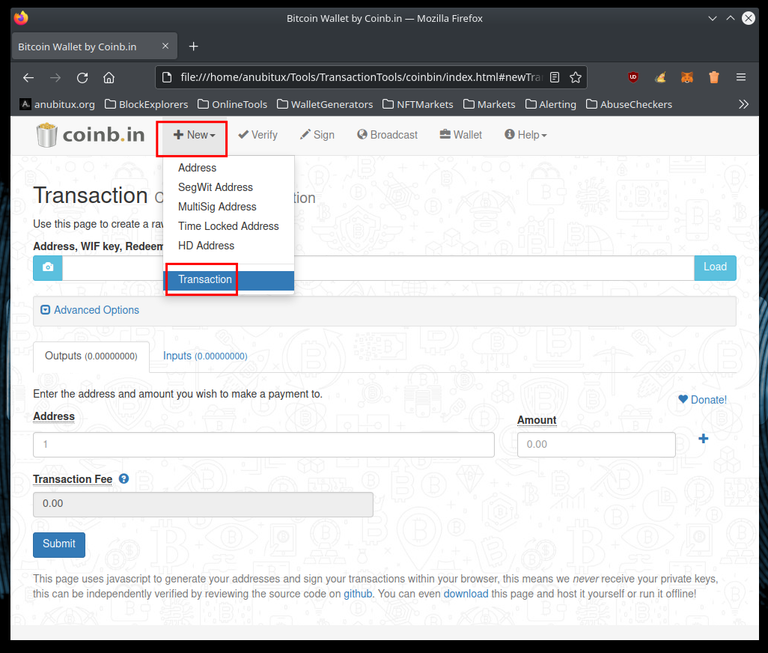Open the Alerting bookmark folder
Viewport: 768px width, 653px height.
click(x=551, y=104)
